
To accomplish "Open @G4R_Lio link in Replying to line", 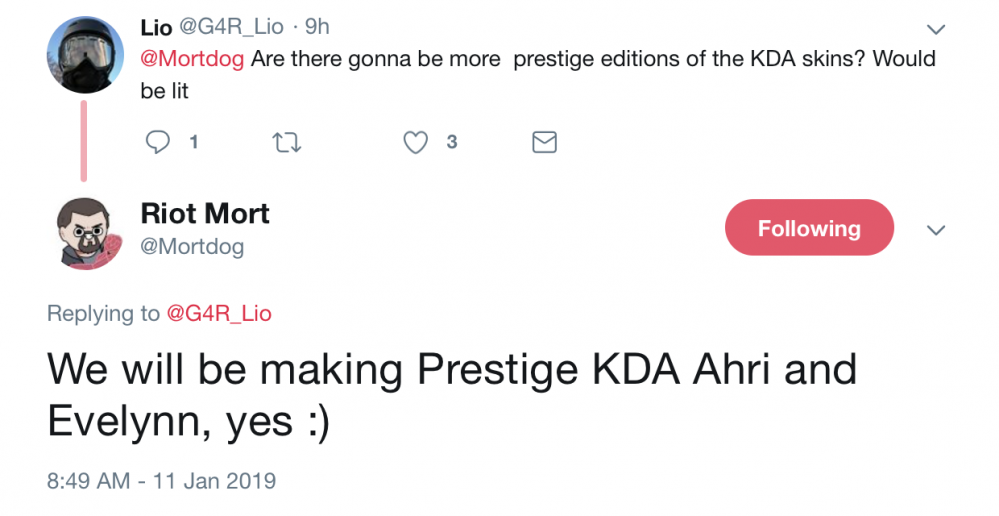I will click(219, 313).
